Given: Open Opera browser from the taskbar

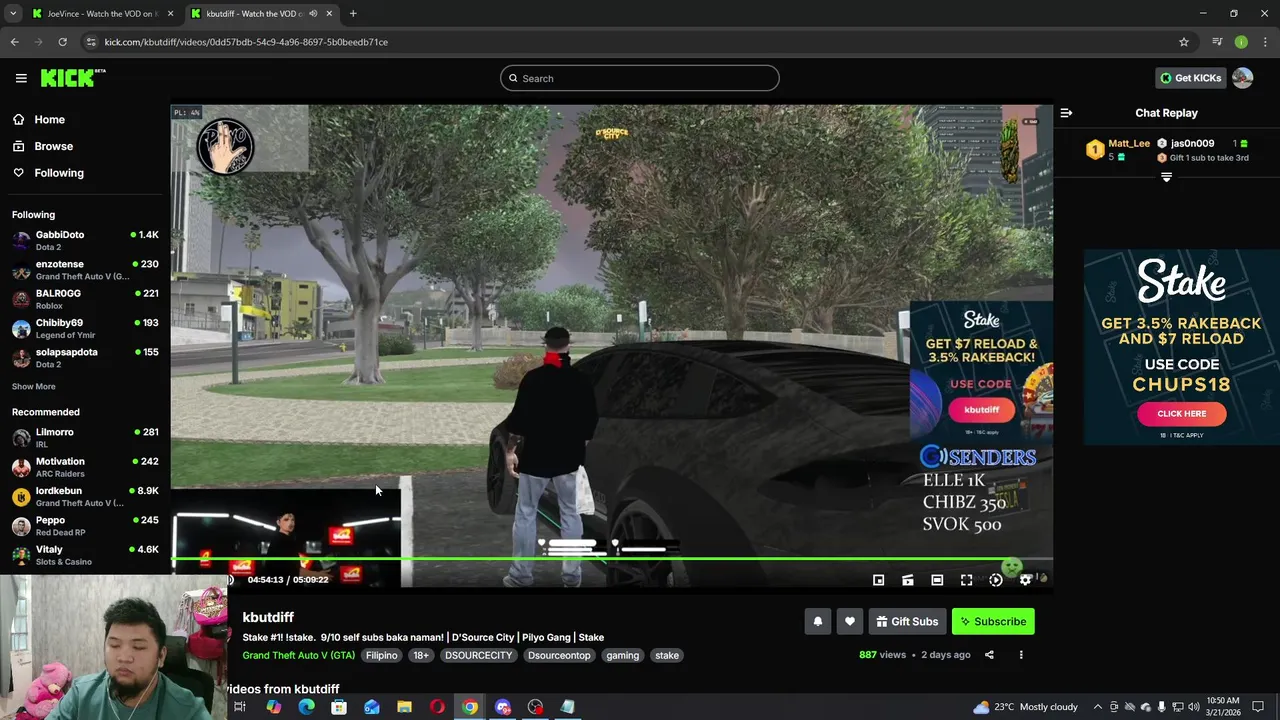Looking at the screenshot, I should click(437, 707).
